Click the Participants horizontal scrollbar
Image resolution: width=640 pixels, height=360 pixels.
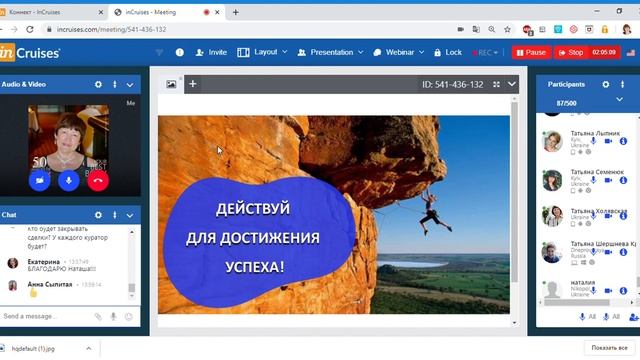click(x=577, y=302)
